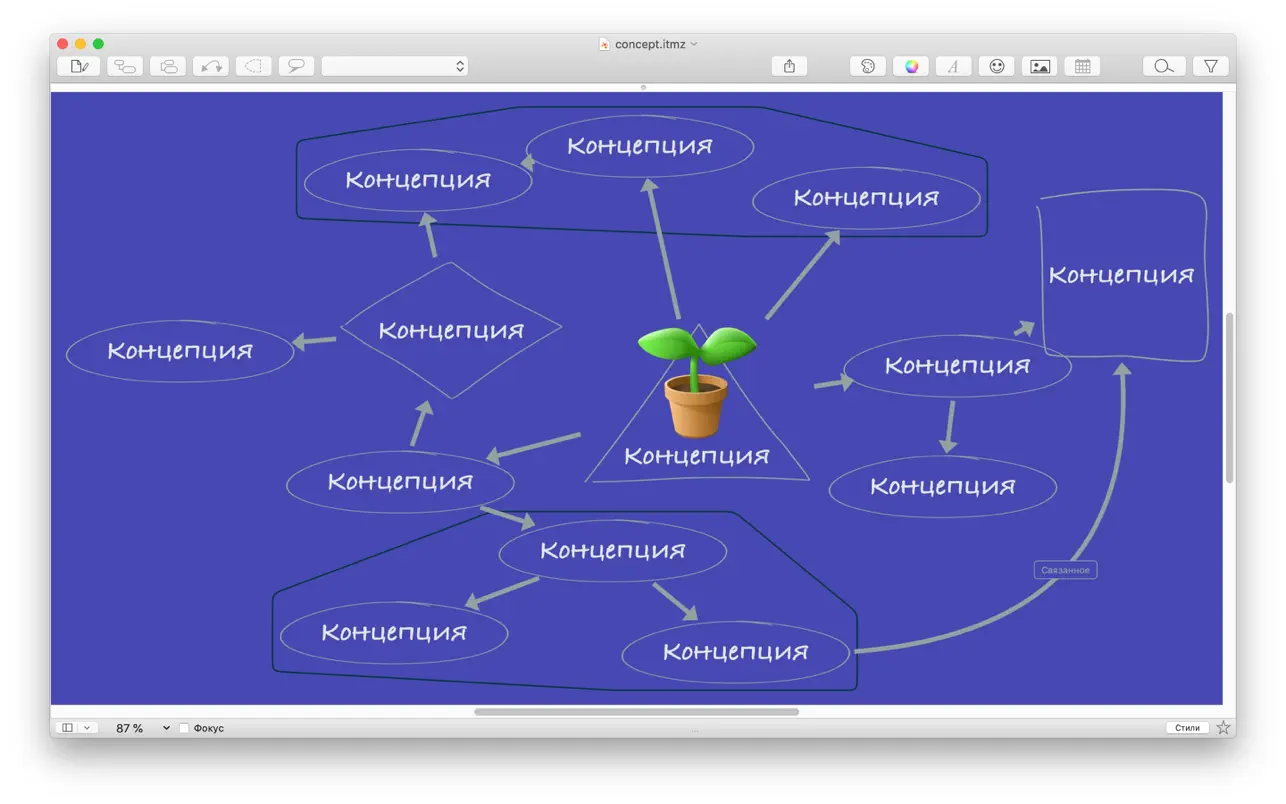This screenshot has width=1286, height=804.
Task: Select the central plant pot topic
Action: [x=697, y=385]
